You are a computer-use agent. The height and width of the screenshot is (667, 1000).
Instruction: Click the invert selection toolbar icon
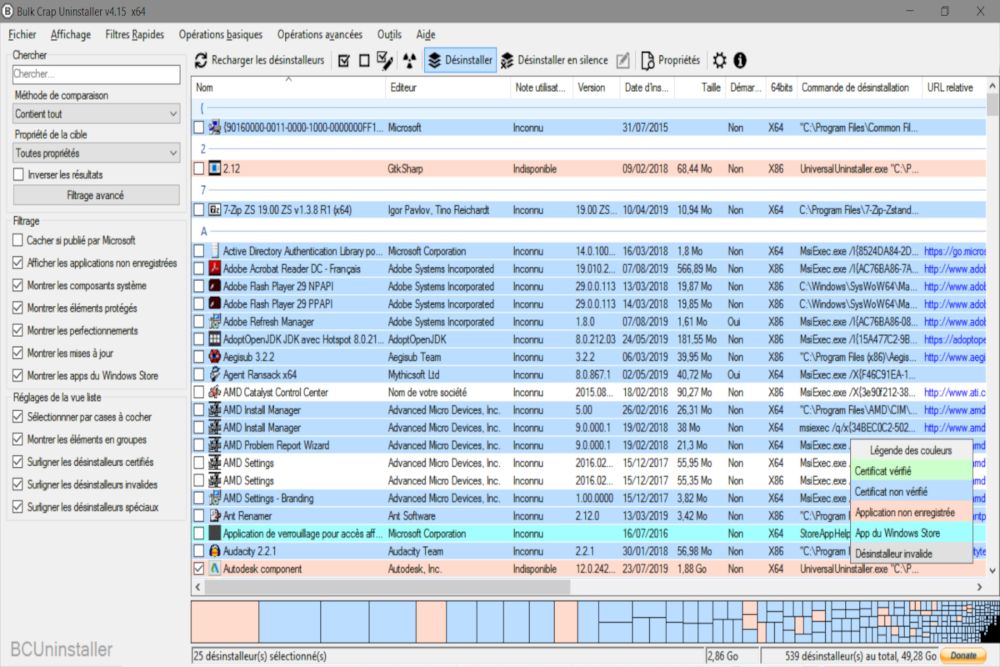point(385,61)
